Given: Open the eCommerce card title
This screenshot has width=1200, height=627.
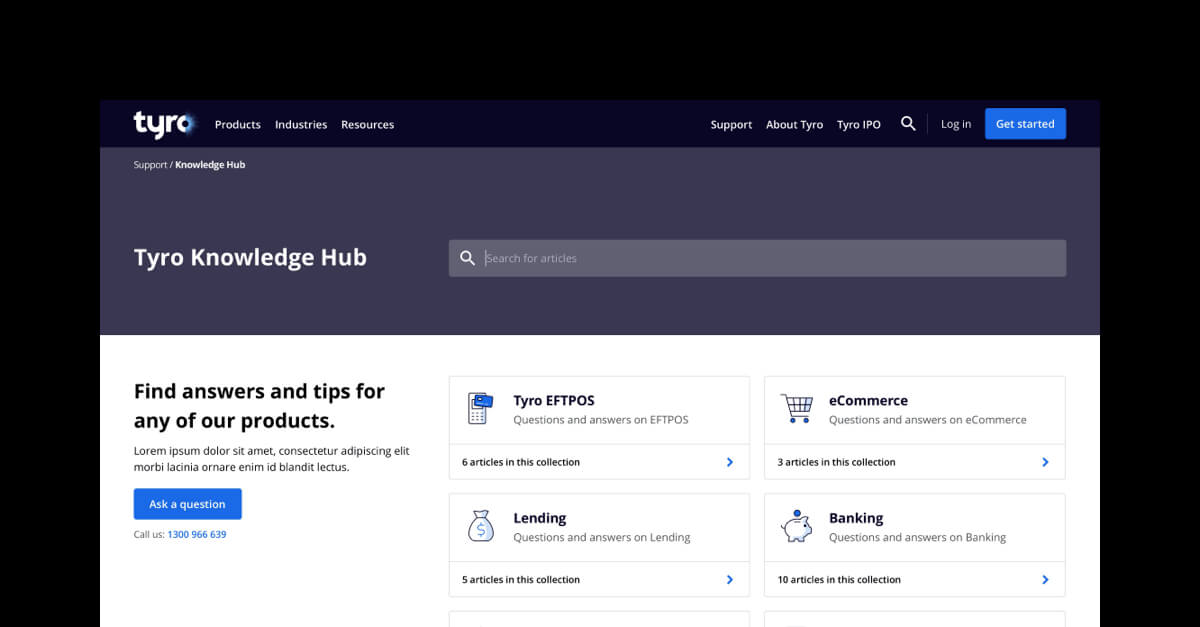Looking at the screenshot, I should click(x=868, y=400).
